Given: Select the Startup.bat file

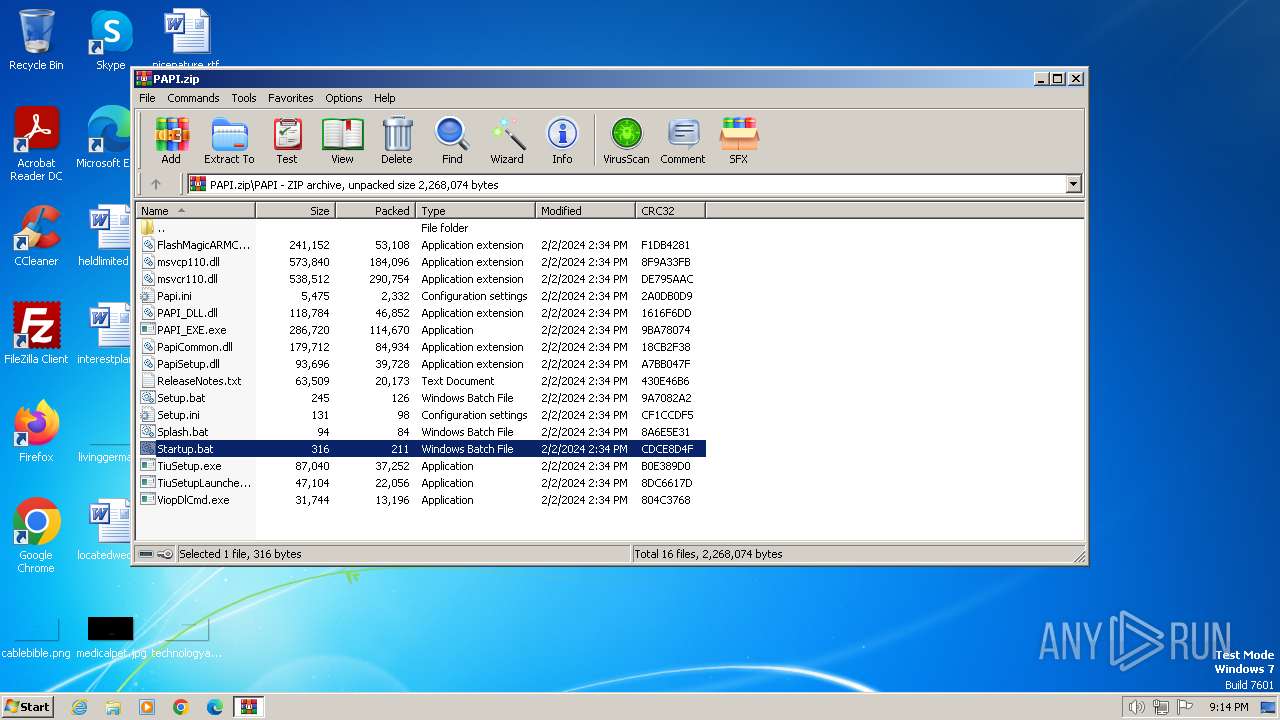Looking at the screenshot, I should pos(421,449).
